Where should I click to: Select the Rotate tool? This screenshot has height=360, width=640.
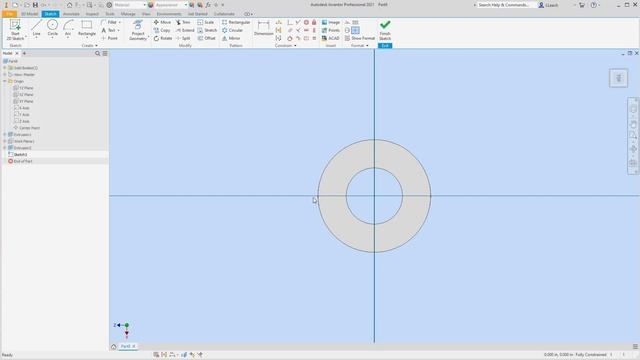(x=163, y=38)
